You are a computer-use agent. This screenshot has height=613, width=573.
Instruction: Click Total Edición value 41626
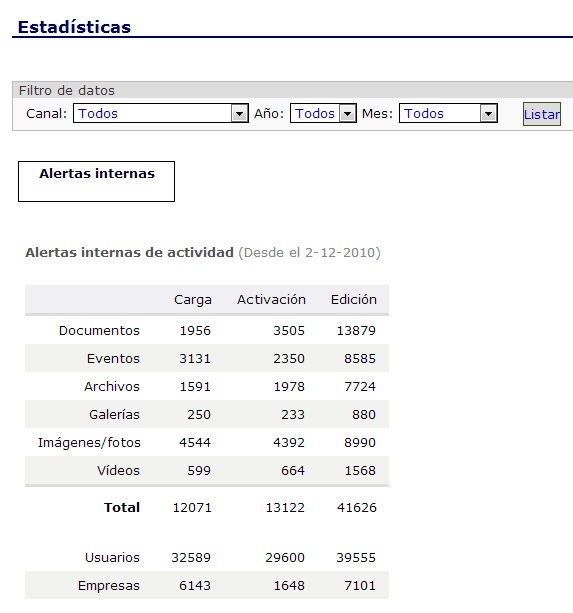(x=357, y=507)
